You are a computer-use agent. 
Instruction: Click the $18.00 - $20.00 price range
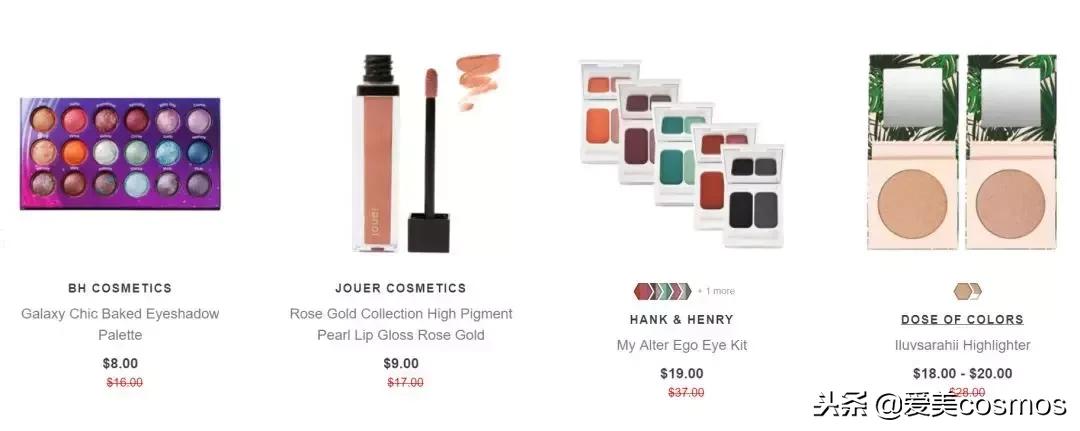coord(962,374)
